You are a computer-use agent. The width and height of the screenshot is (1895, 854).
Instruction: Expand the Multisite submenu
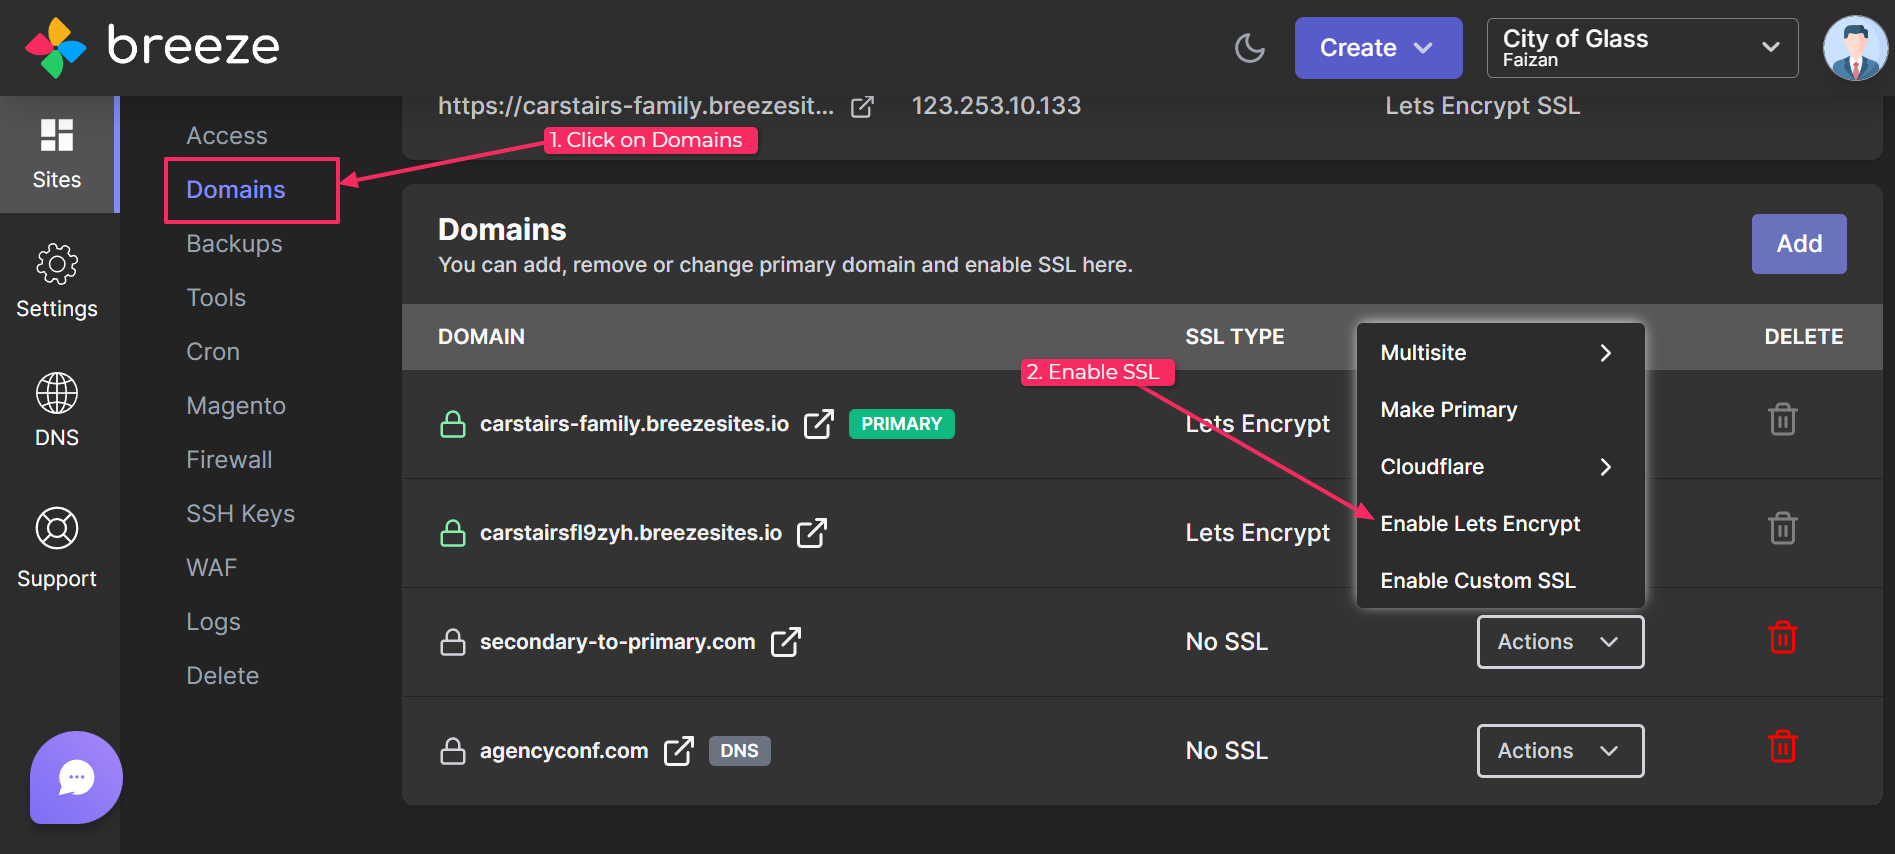click(1500, 353)
